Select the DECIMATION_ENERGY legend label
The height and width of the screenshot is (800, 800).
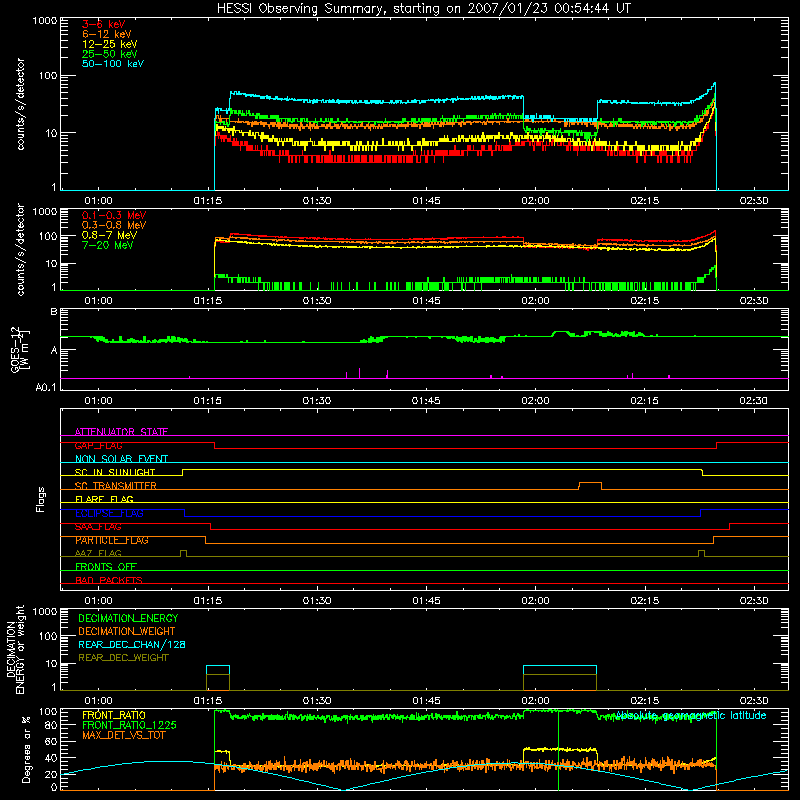click(128, 618)
